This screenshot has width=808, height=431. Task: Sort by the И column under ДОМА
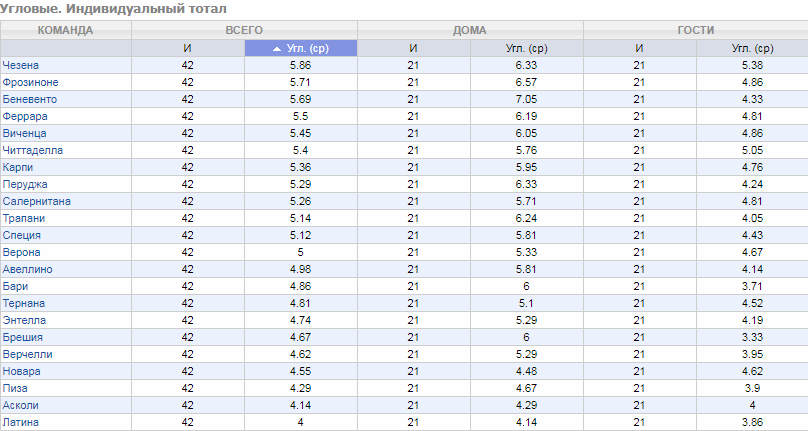pyautogui.click(x=413, y=48)
